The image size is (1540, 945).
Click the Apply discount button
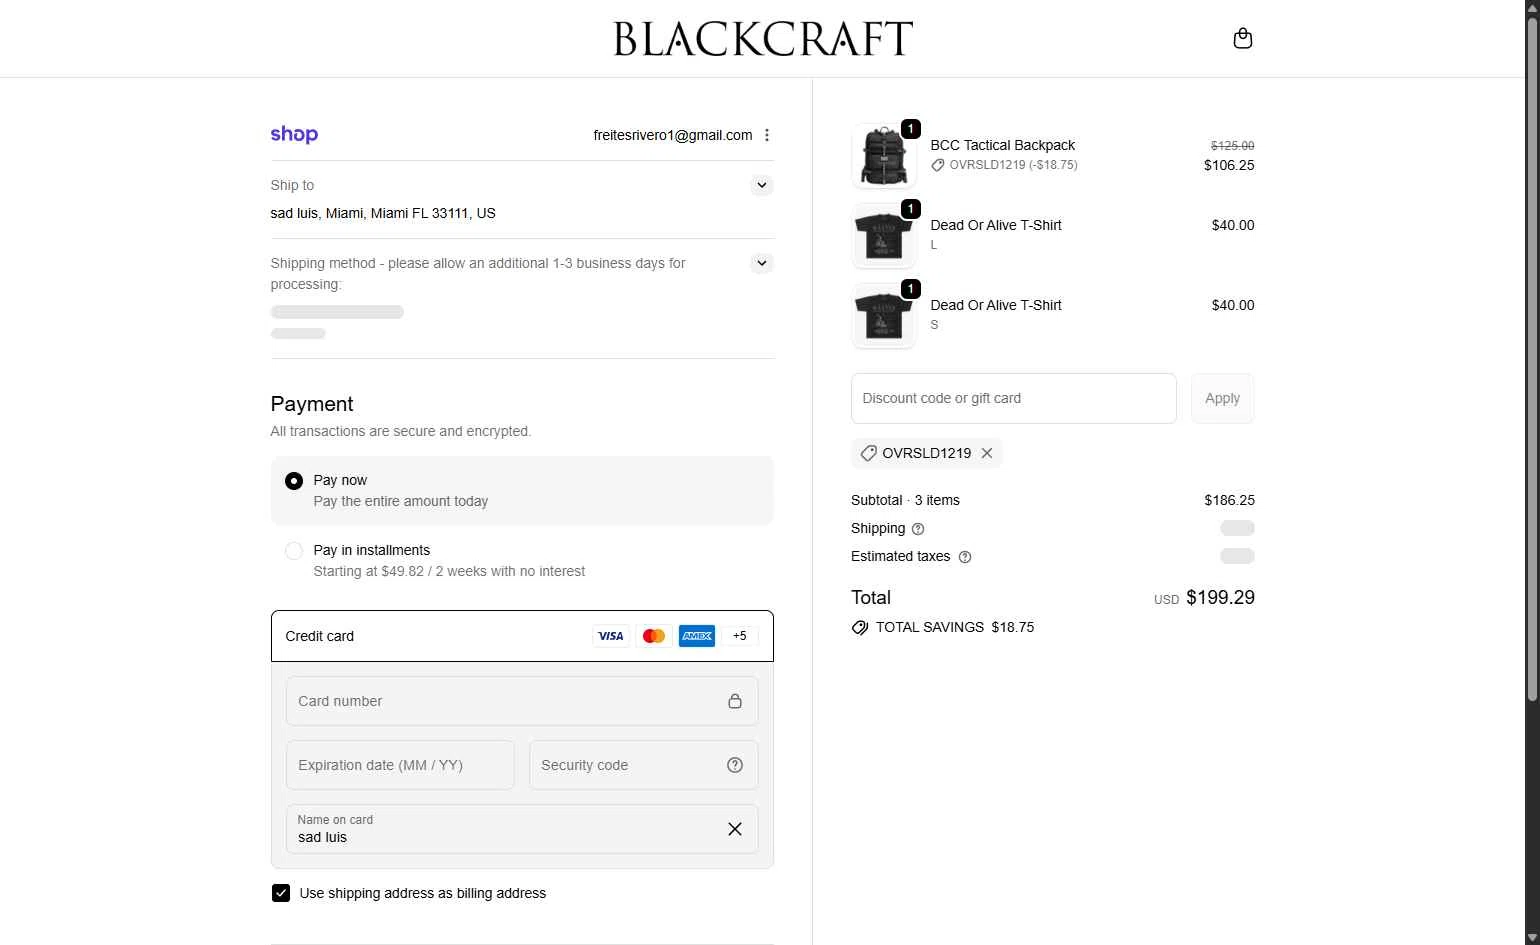click(x=1222, y=398)
